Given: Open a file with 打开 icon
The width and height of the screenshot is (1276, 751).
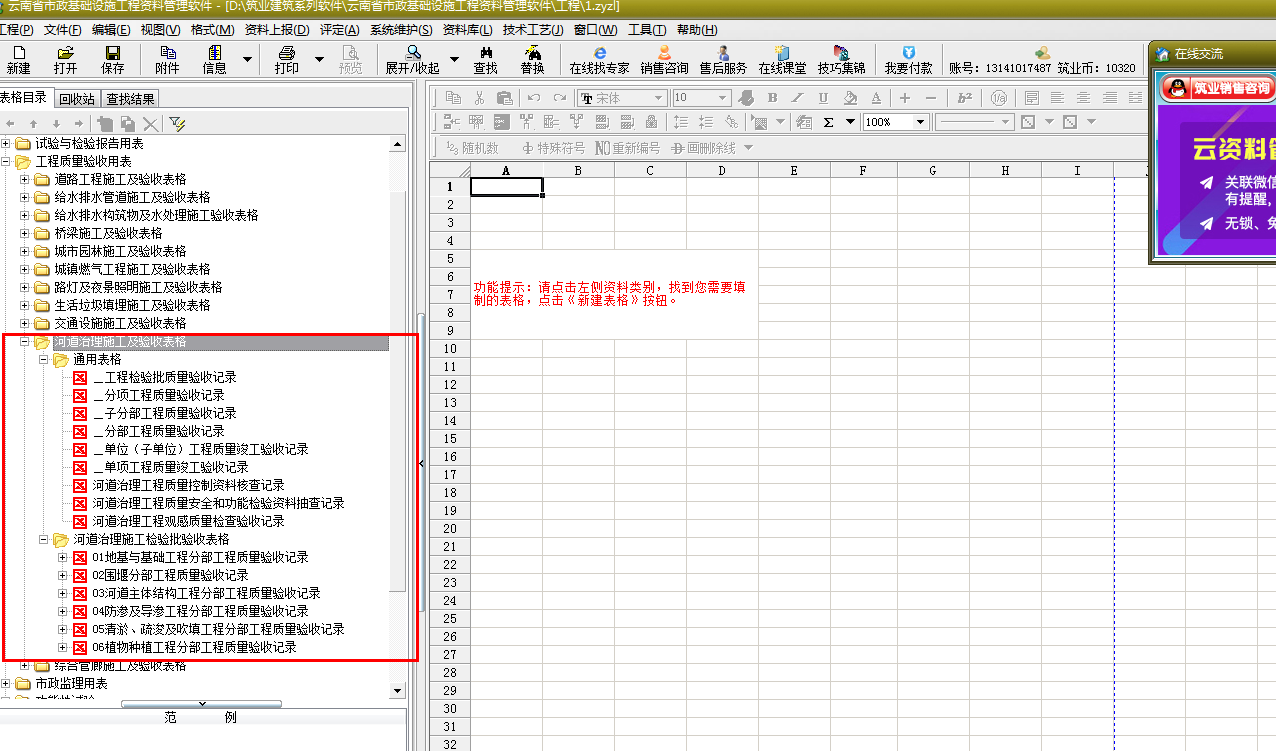Looking at the screenshot, I should (x=65, y=59).
